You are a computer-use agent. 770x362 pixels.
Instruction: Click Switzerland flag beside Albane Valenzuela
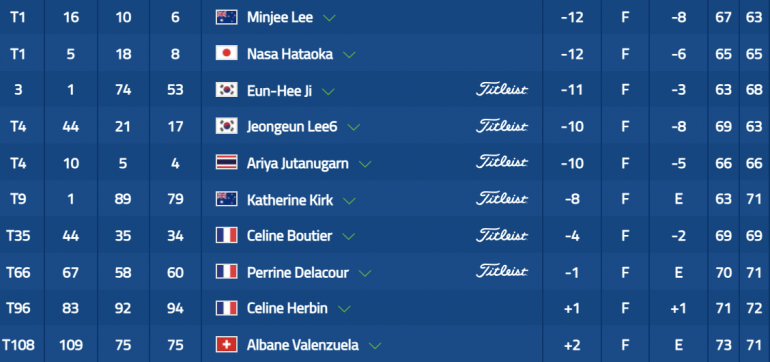tap(226, 344)
